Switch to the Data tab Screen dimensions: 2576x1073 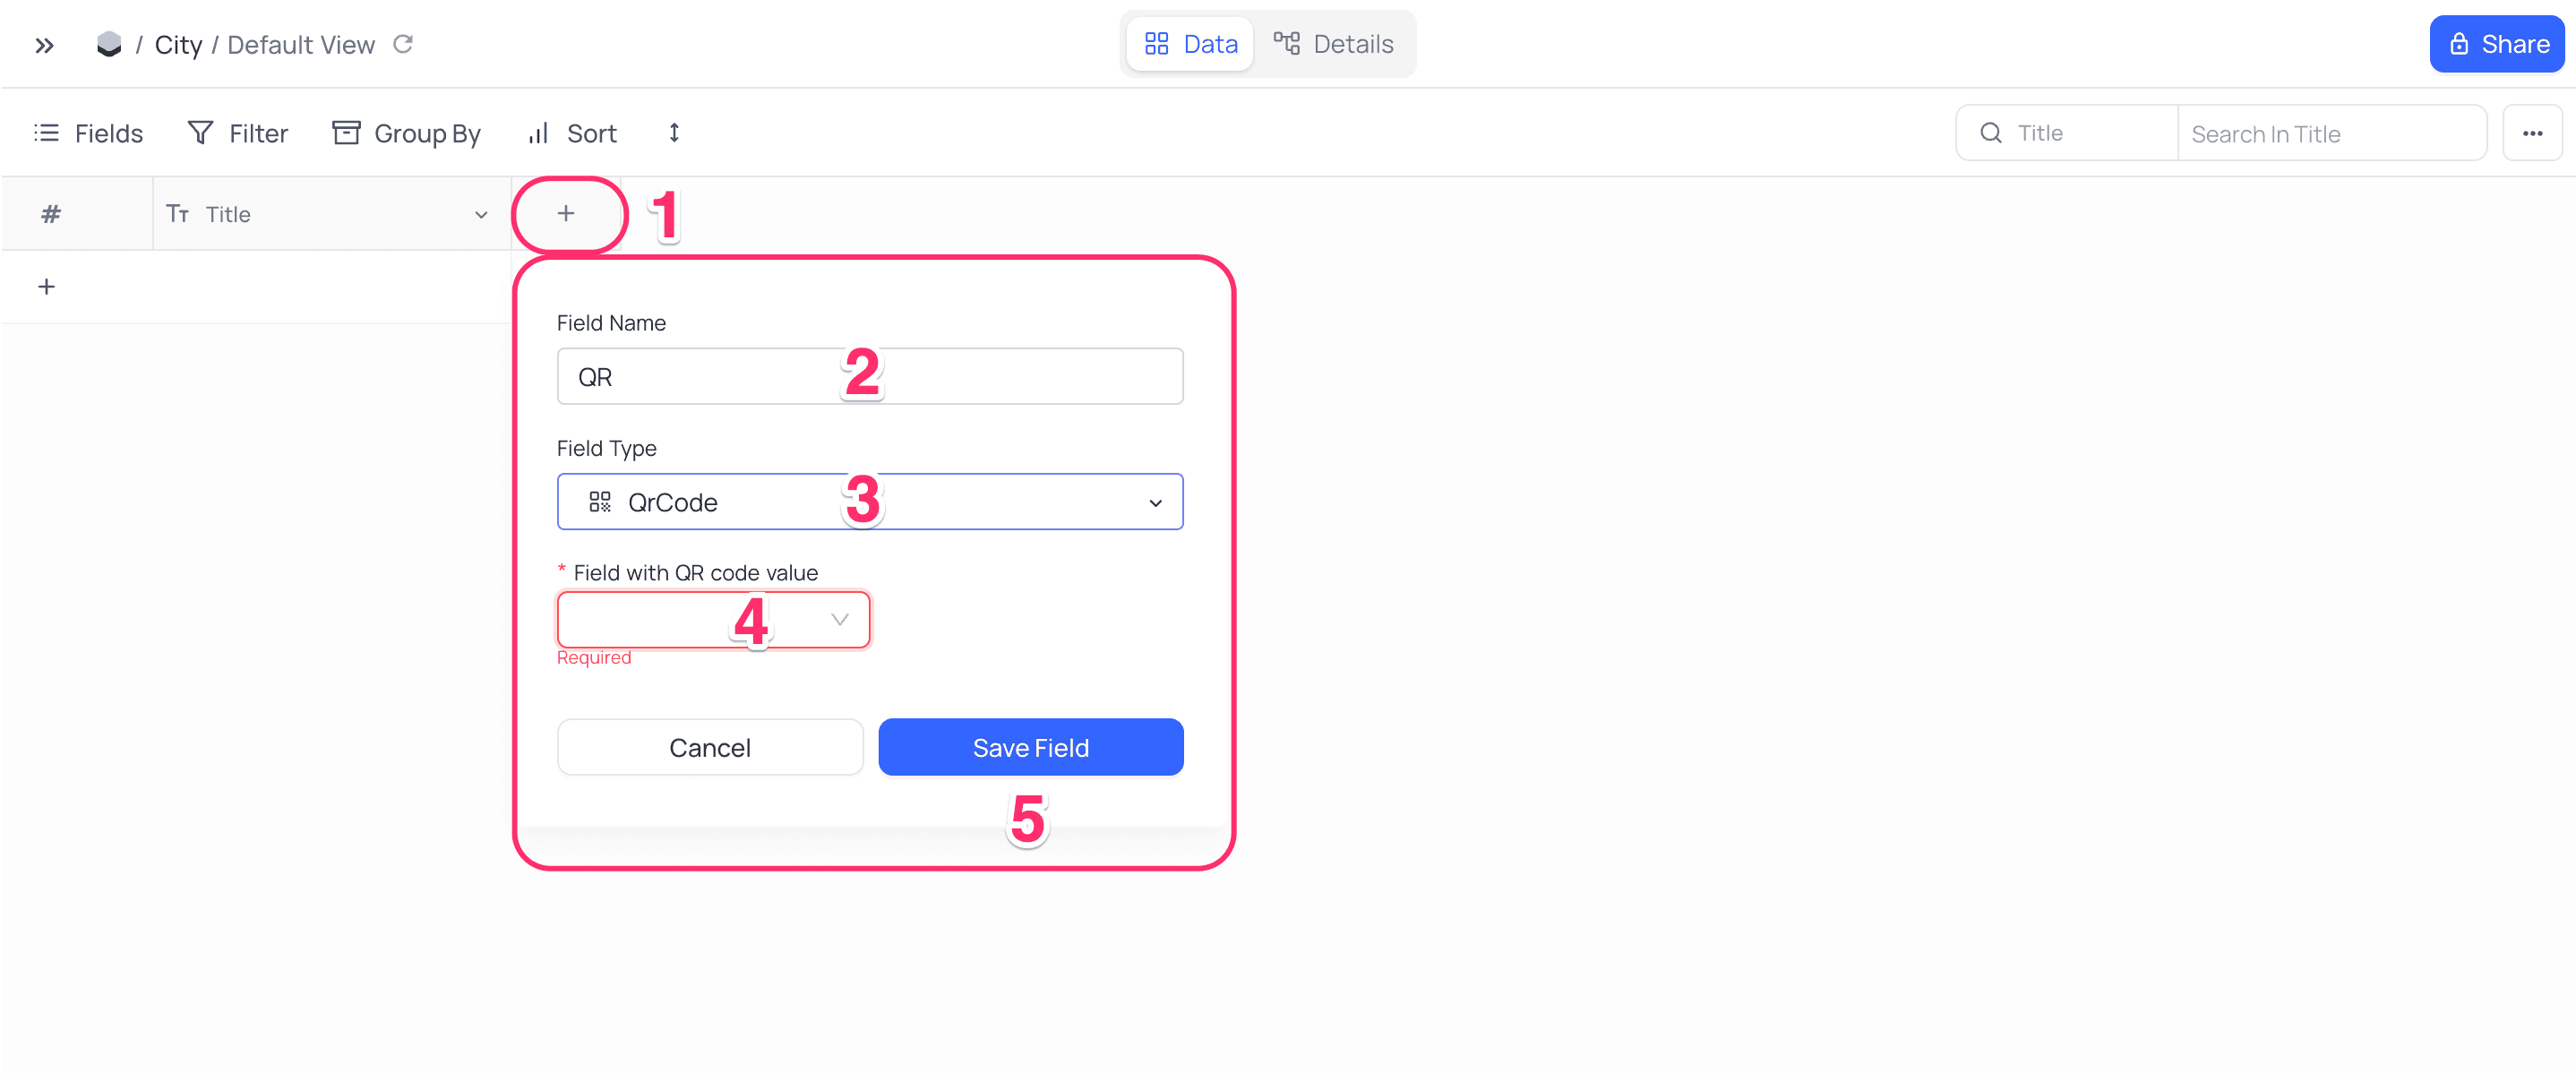coord(1190,45)
